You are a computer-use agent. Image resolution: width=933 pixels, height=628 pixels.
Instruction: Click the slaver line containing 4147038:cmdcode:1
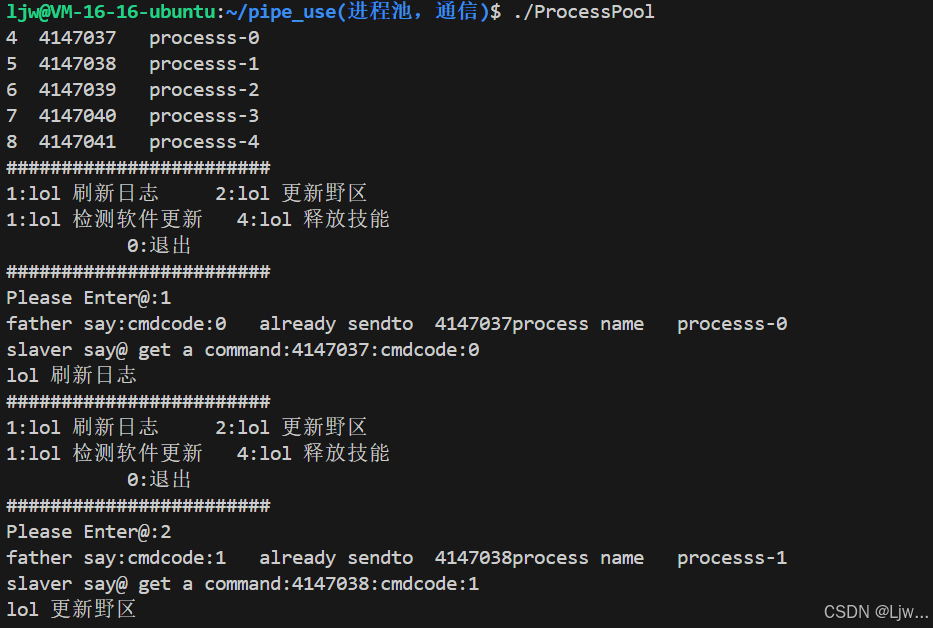[243, 584]
